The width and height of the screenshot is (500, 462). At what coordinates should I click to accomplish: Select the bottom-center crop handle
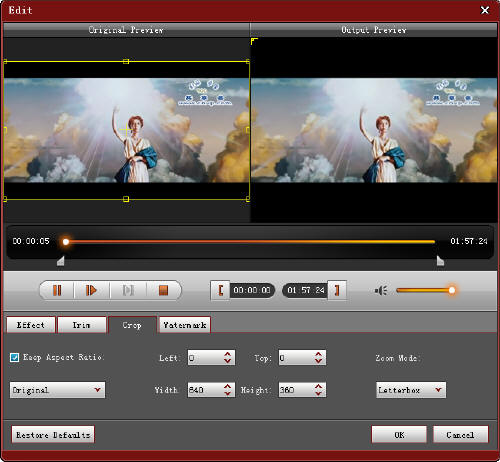pyautogui.click(x=126, y=199)
